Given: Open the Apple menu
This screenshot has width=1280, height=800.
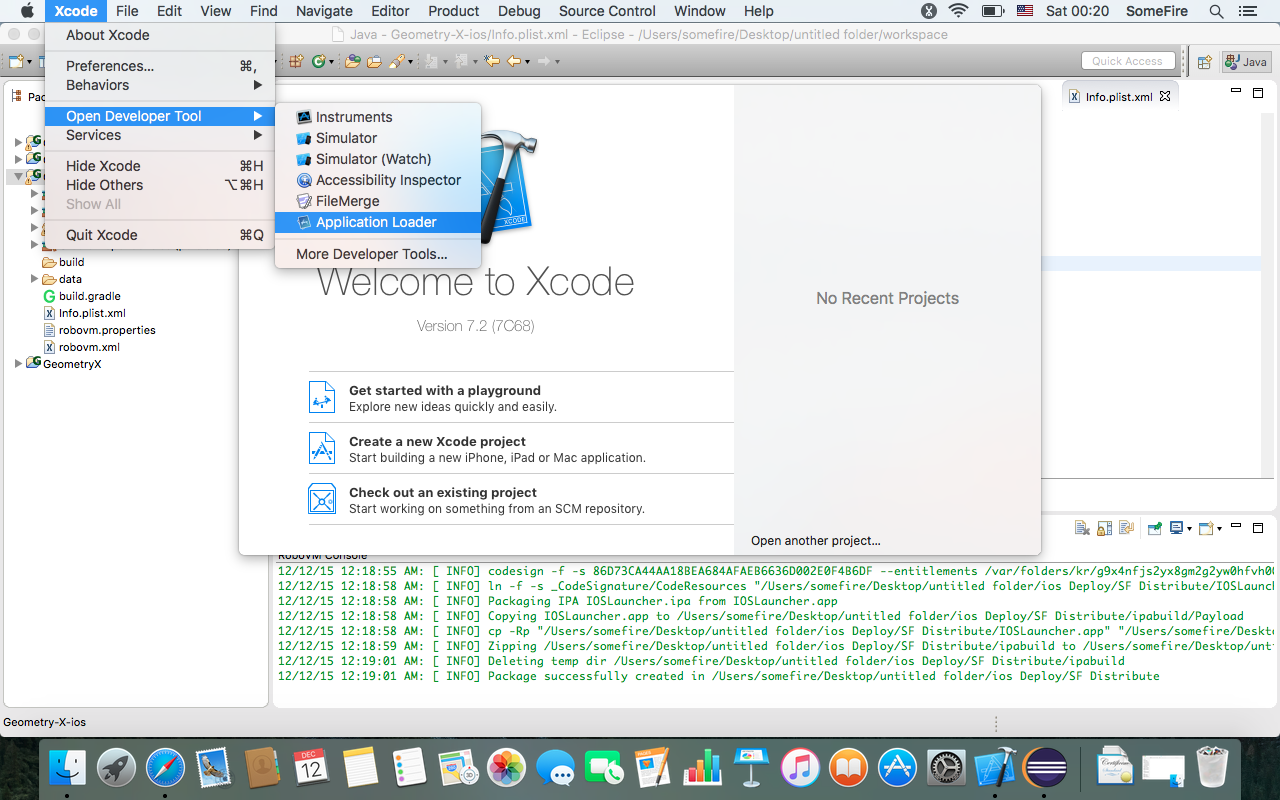Looking at the screenshot, I should (x=27, y=11).
